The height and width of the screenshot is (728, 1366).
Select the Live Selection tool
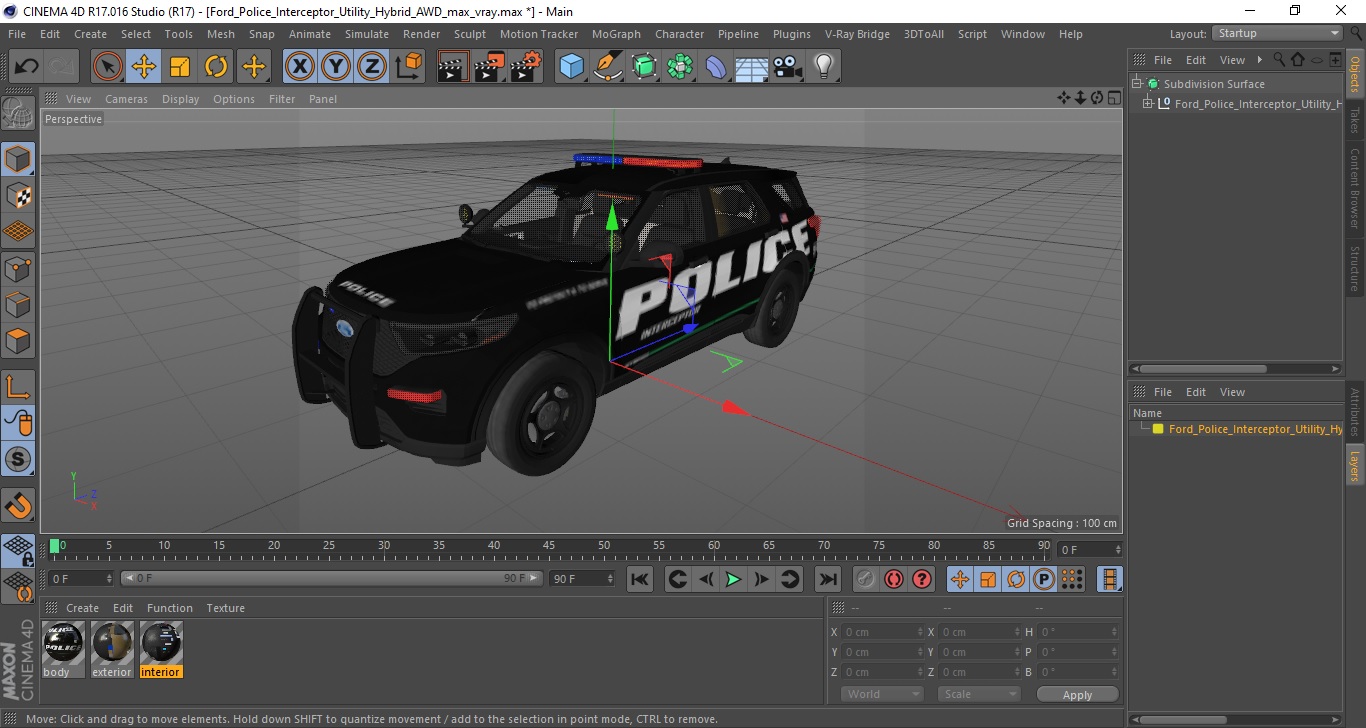pyautogui.click(x=108, y=67)
